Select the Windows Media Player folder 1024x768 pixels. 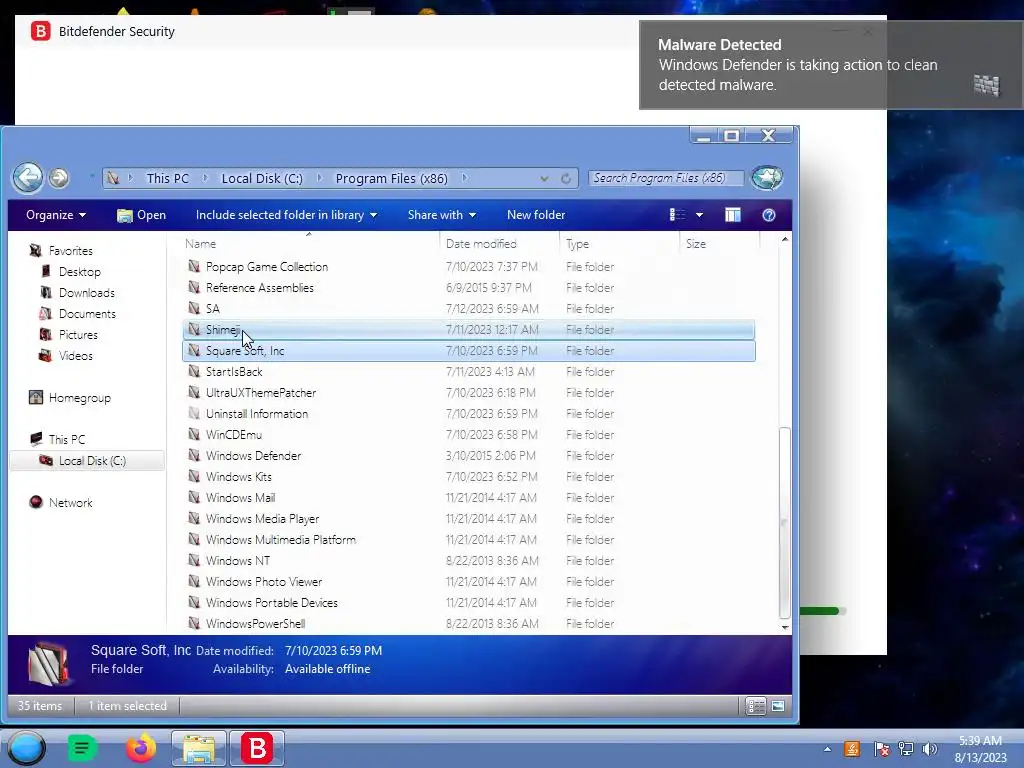[x=263, y=519]
